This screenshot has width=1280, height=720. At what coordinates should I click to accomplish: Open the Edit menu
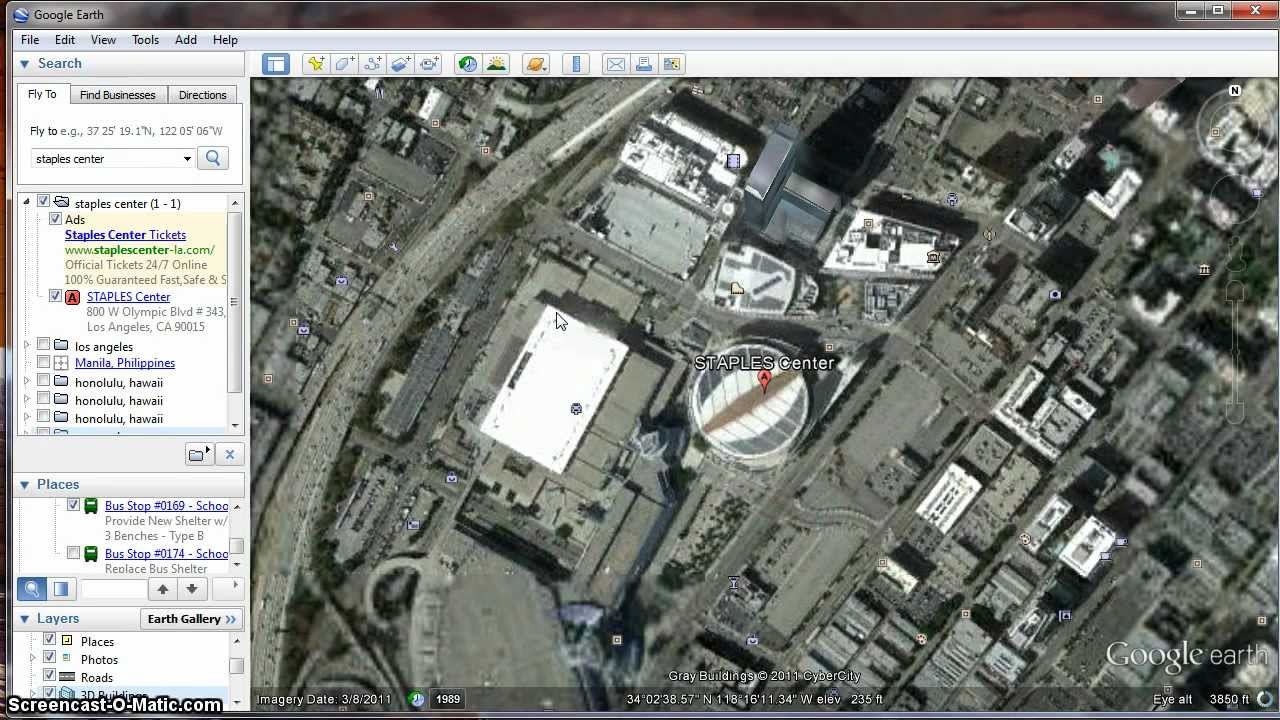[x=65, y=40]
